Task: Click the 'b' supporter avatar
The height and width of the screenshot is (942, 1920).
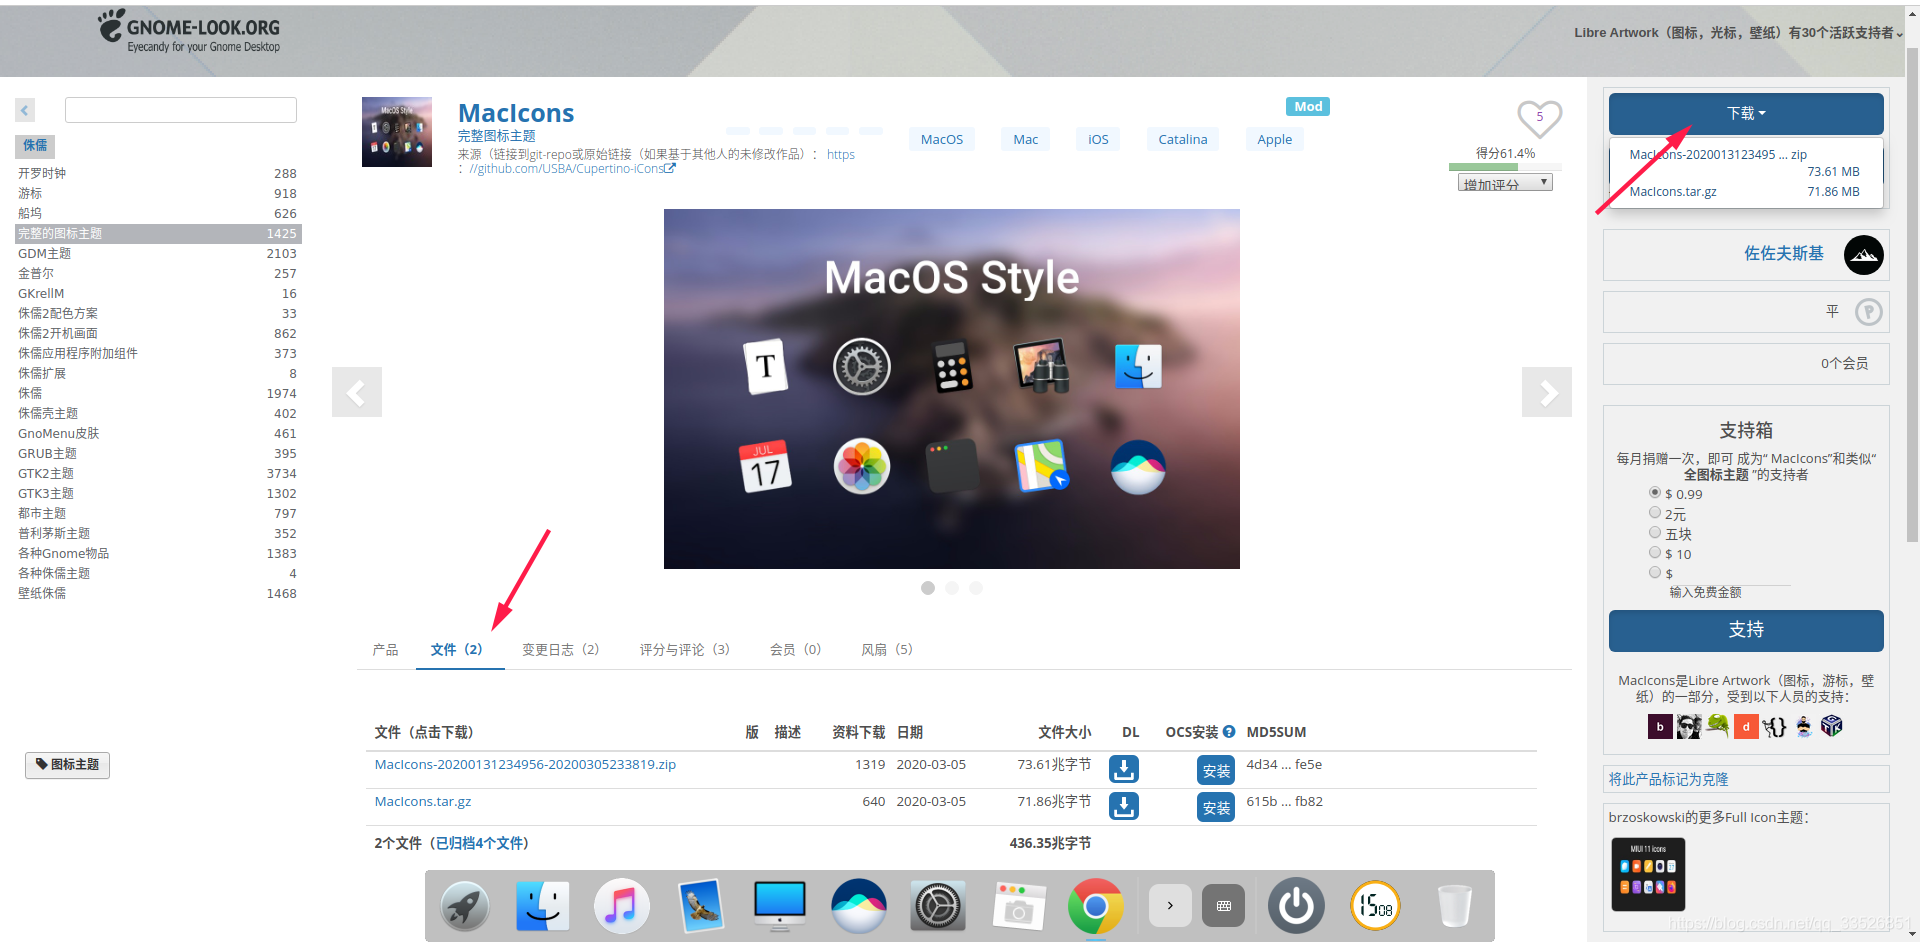Action: [x=1660, y=727]
